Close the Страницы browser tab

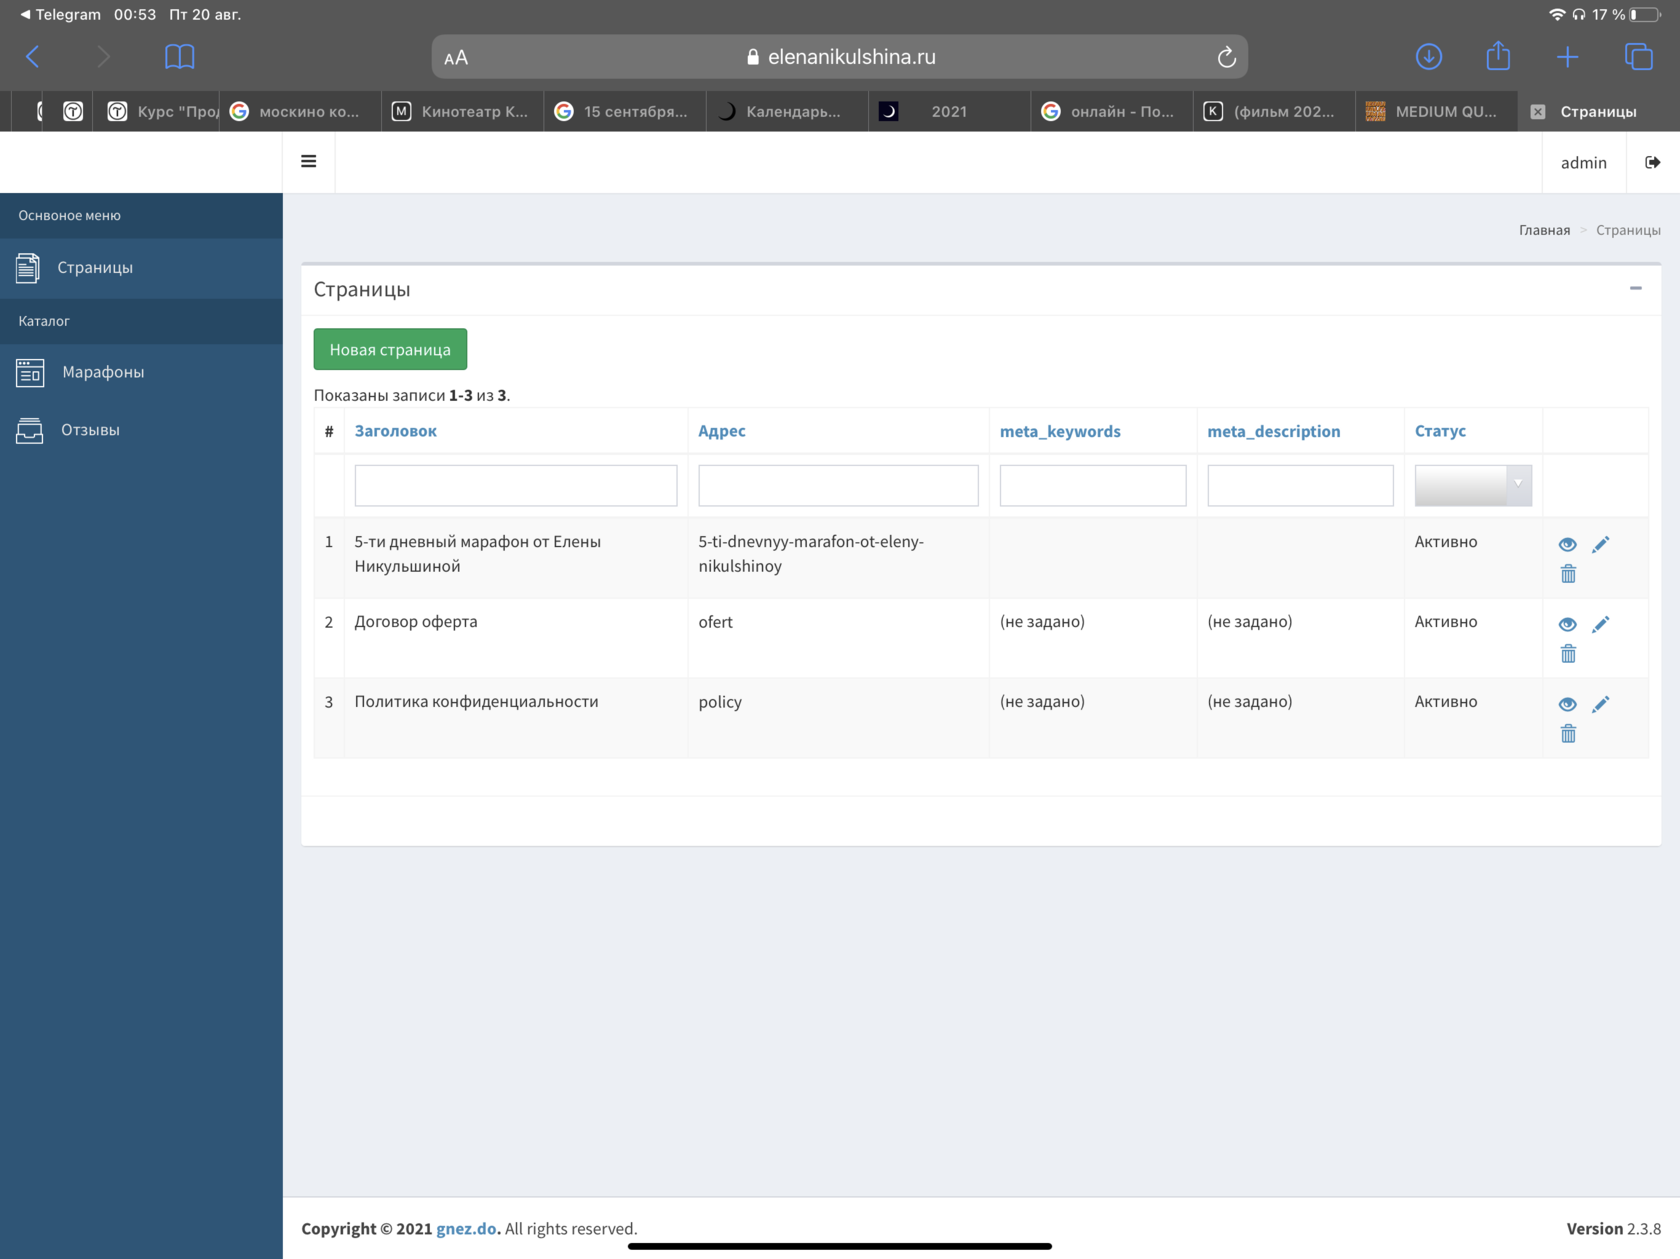click(x=1538, y=112)
